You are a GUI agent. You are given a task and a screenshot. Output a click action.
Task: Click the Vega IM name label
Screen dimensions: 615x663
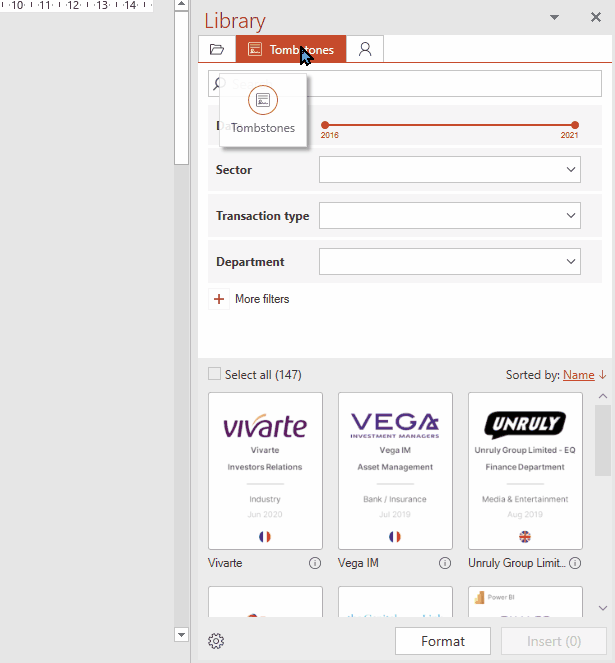[358, 563]
